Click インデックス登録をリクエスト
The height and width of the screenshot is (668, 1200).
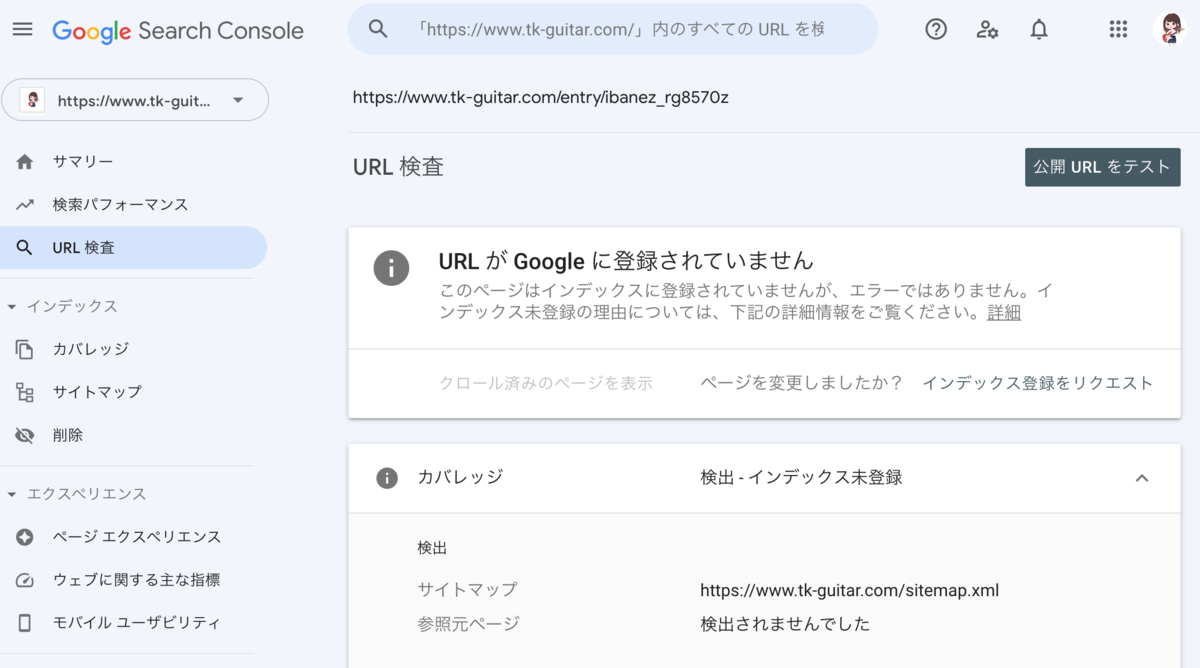1037,383
